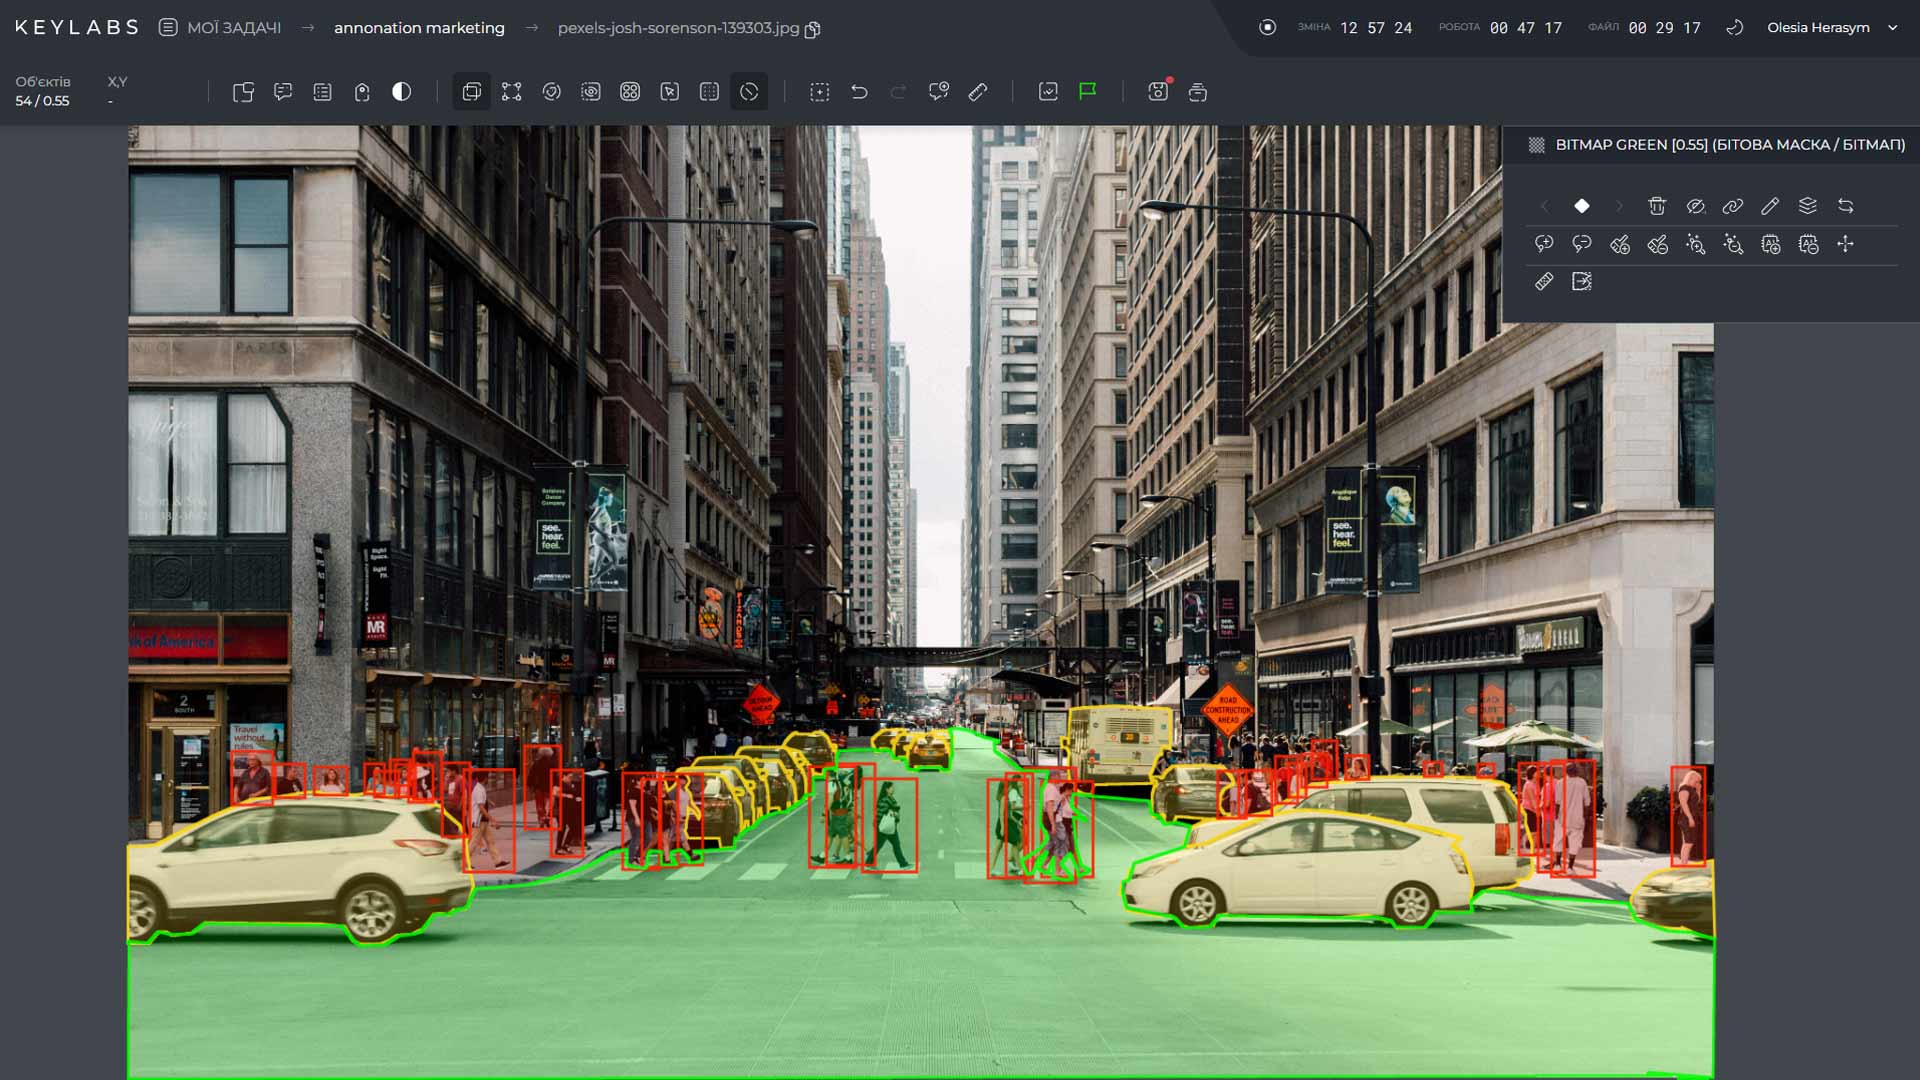
Task: Delete the BITMAP GREEN mask with trash icon
Action: point(1657,206)
